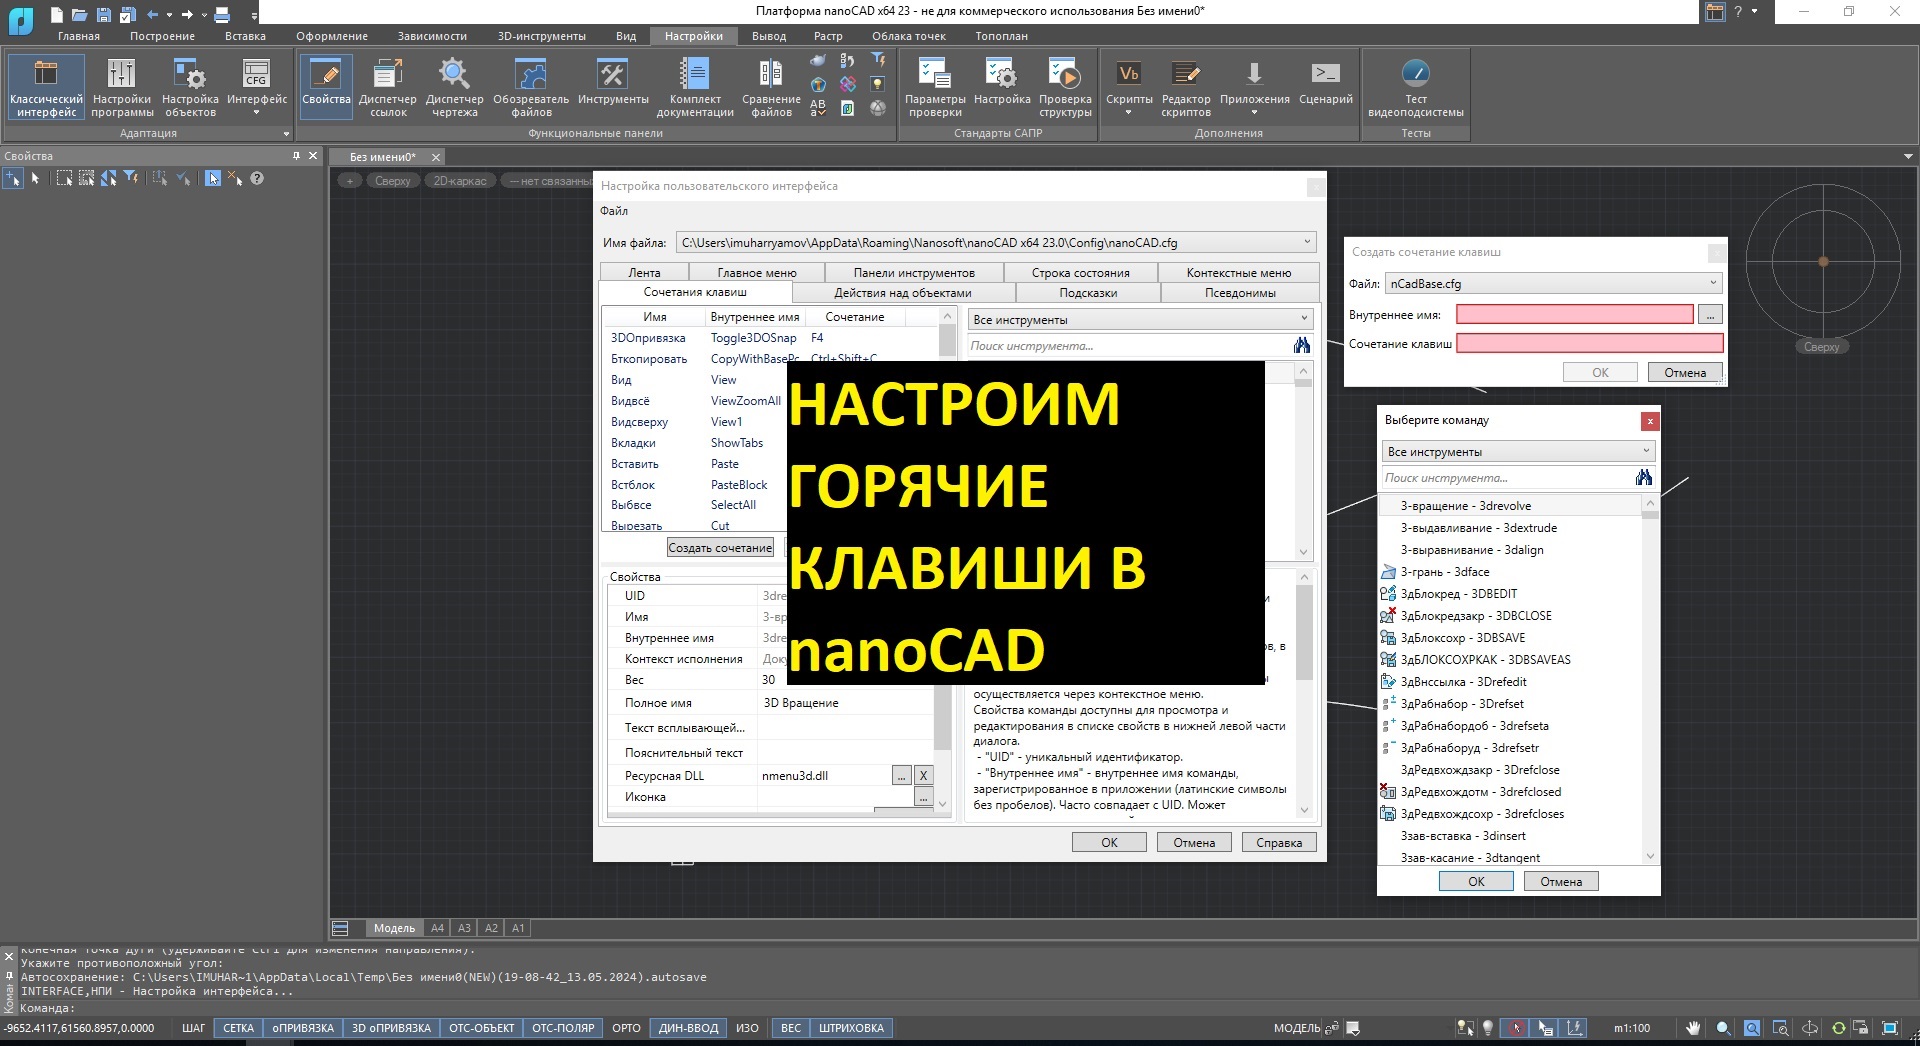Toggle 3D оПРИВЯЗКА in the status bar
The width and height of the screenshot is (1920, 1046).
[390, 1027]
